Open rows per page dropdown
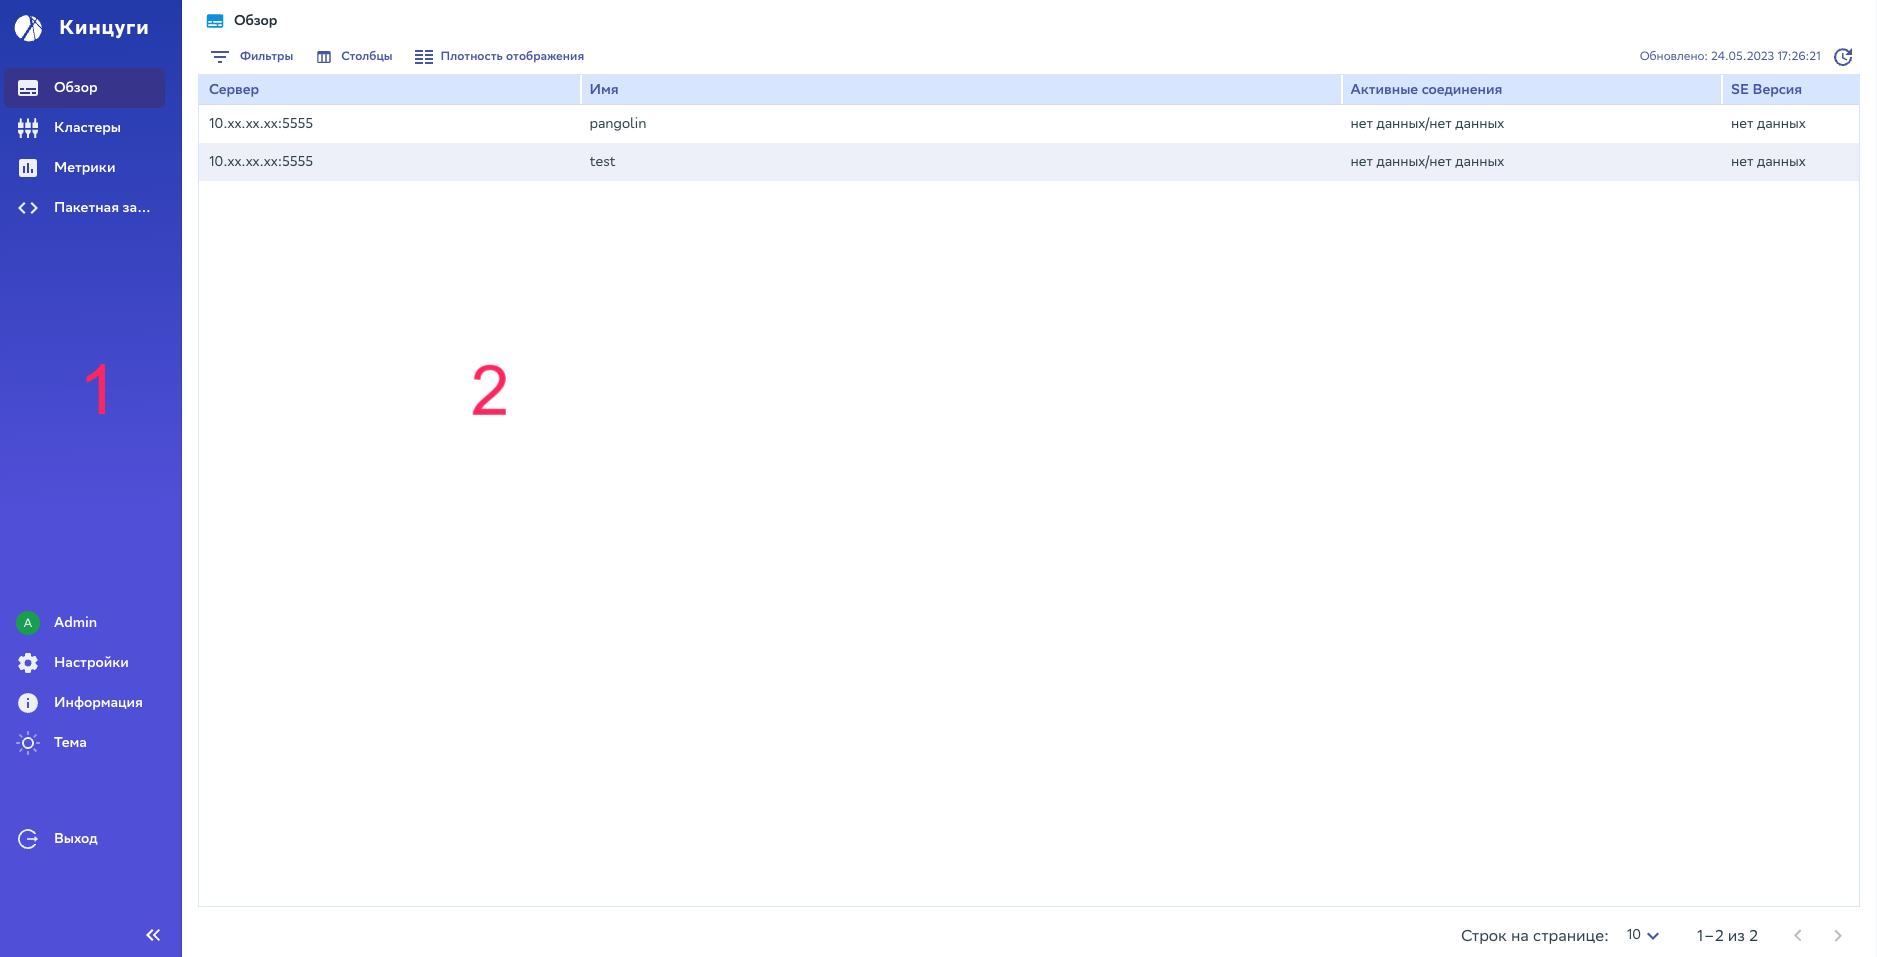 click(x=1642, y=935)
